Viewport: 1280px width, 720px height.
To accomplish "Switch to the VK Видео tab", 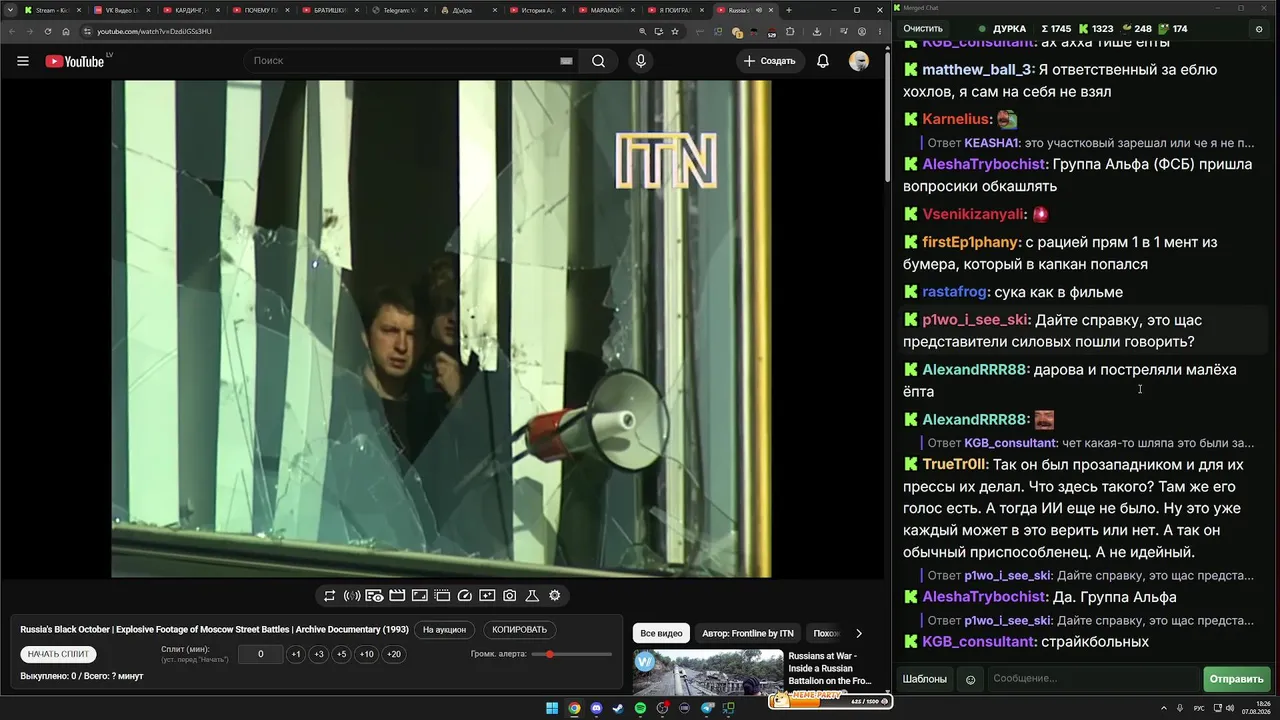I will (x=121, y=10).
